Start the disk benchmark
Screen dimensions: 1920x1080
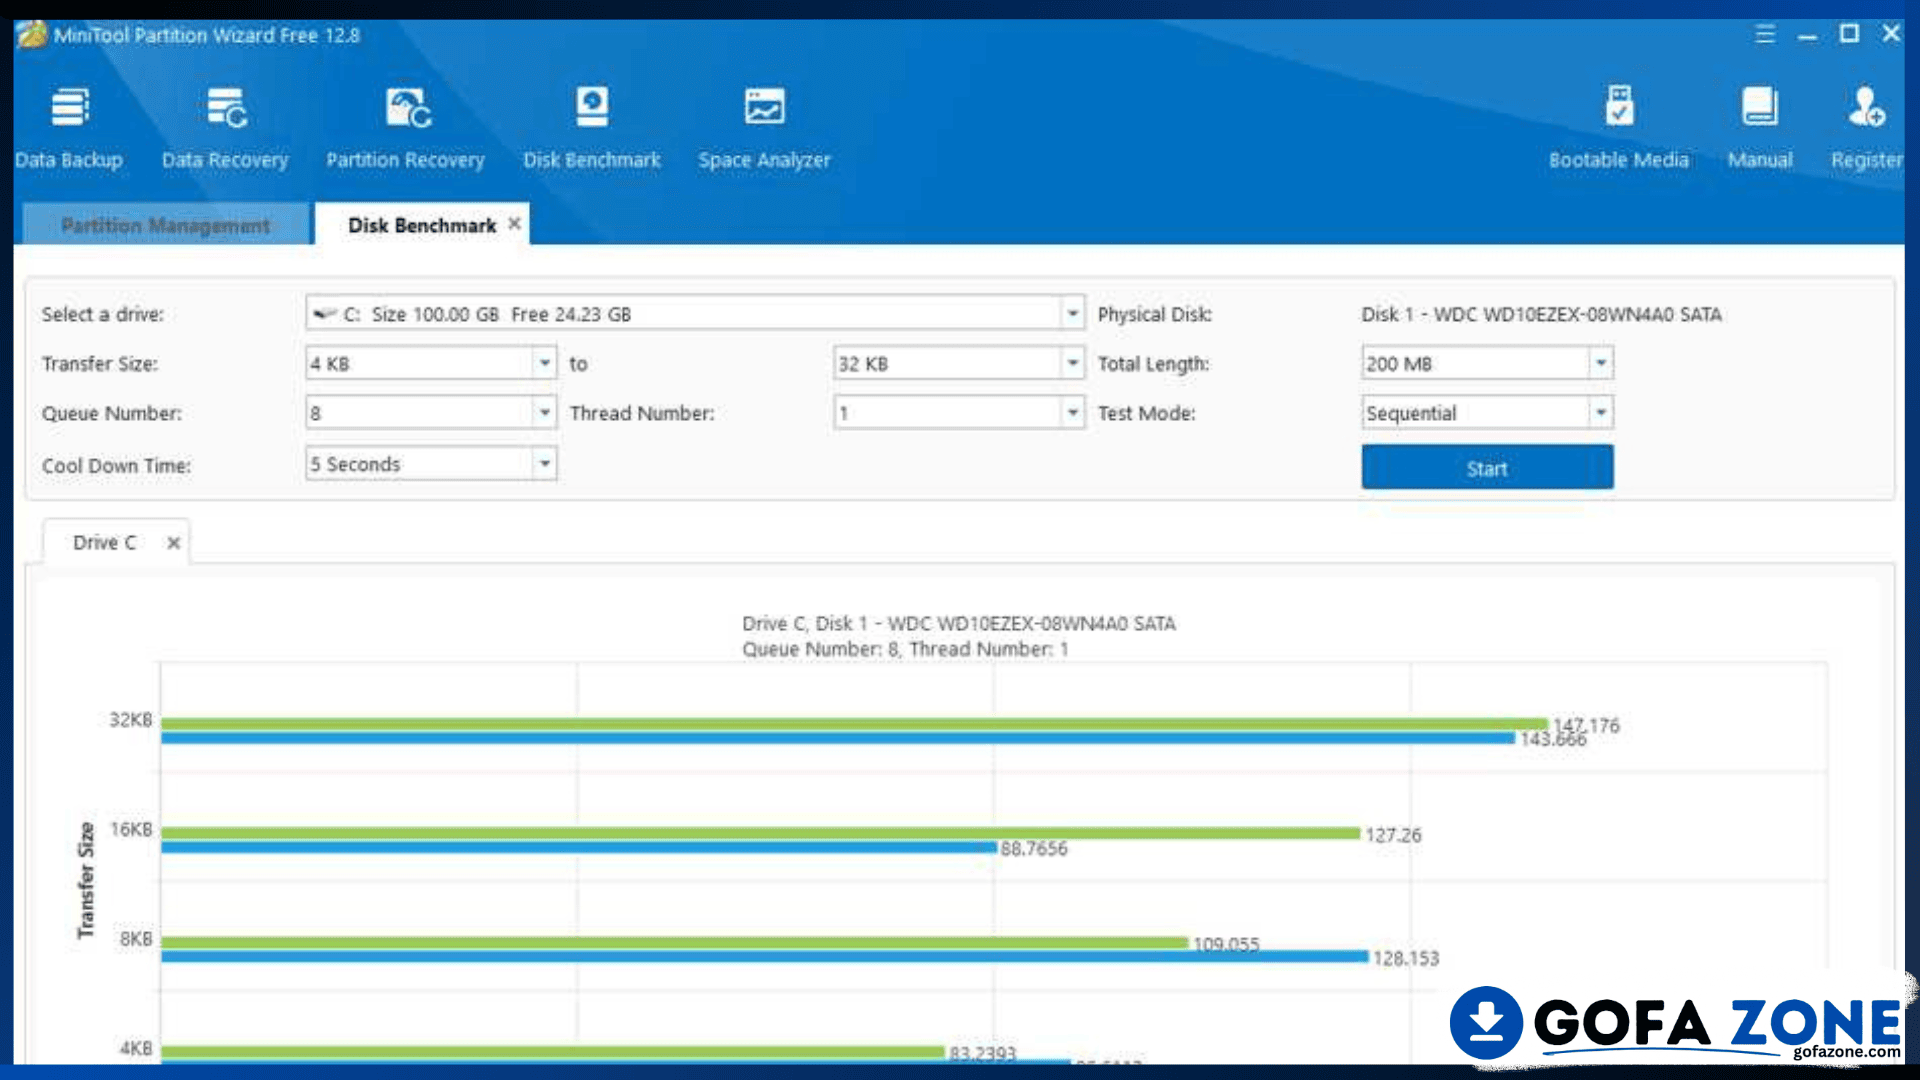1487,468
